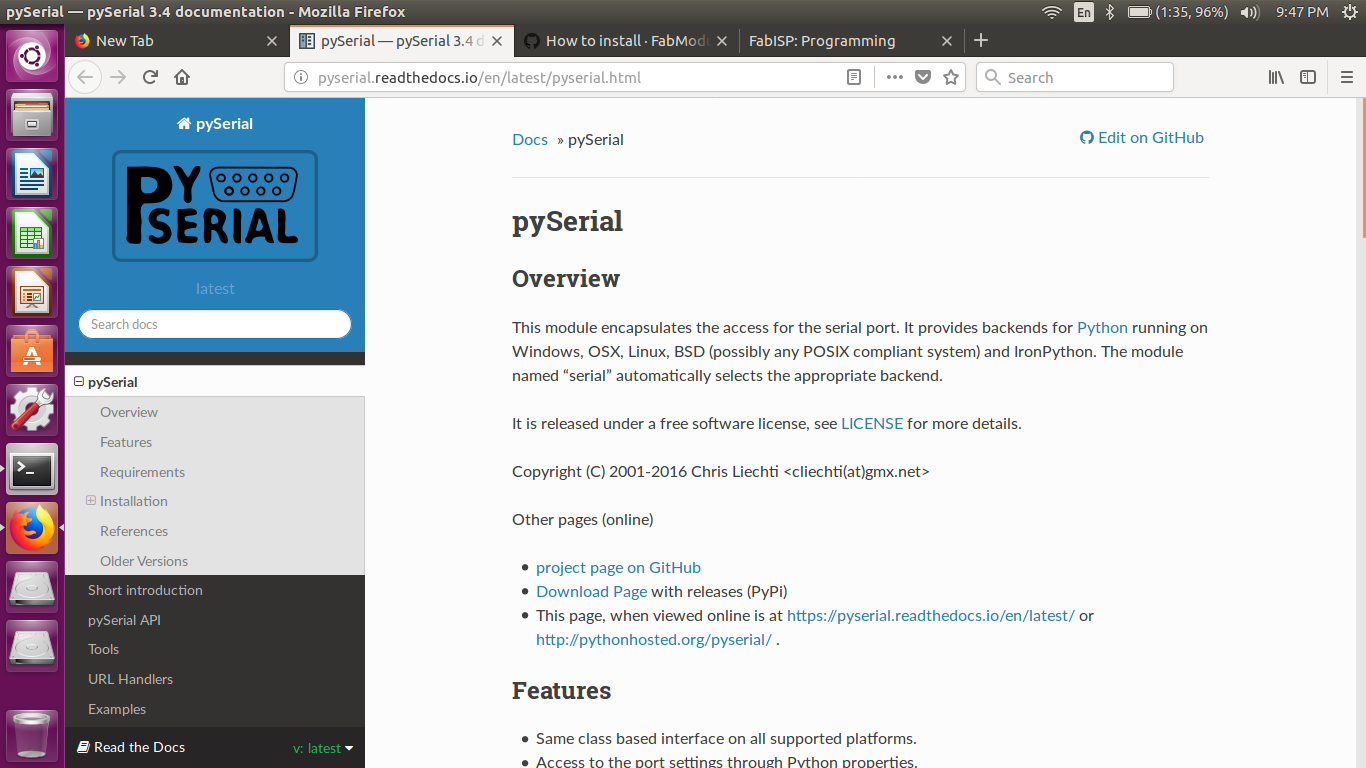
Task: Select the pySerial 3.4 documentation tab
Action: (402, 41)
